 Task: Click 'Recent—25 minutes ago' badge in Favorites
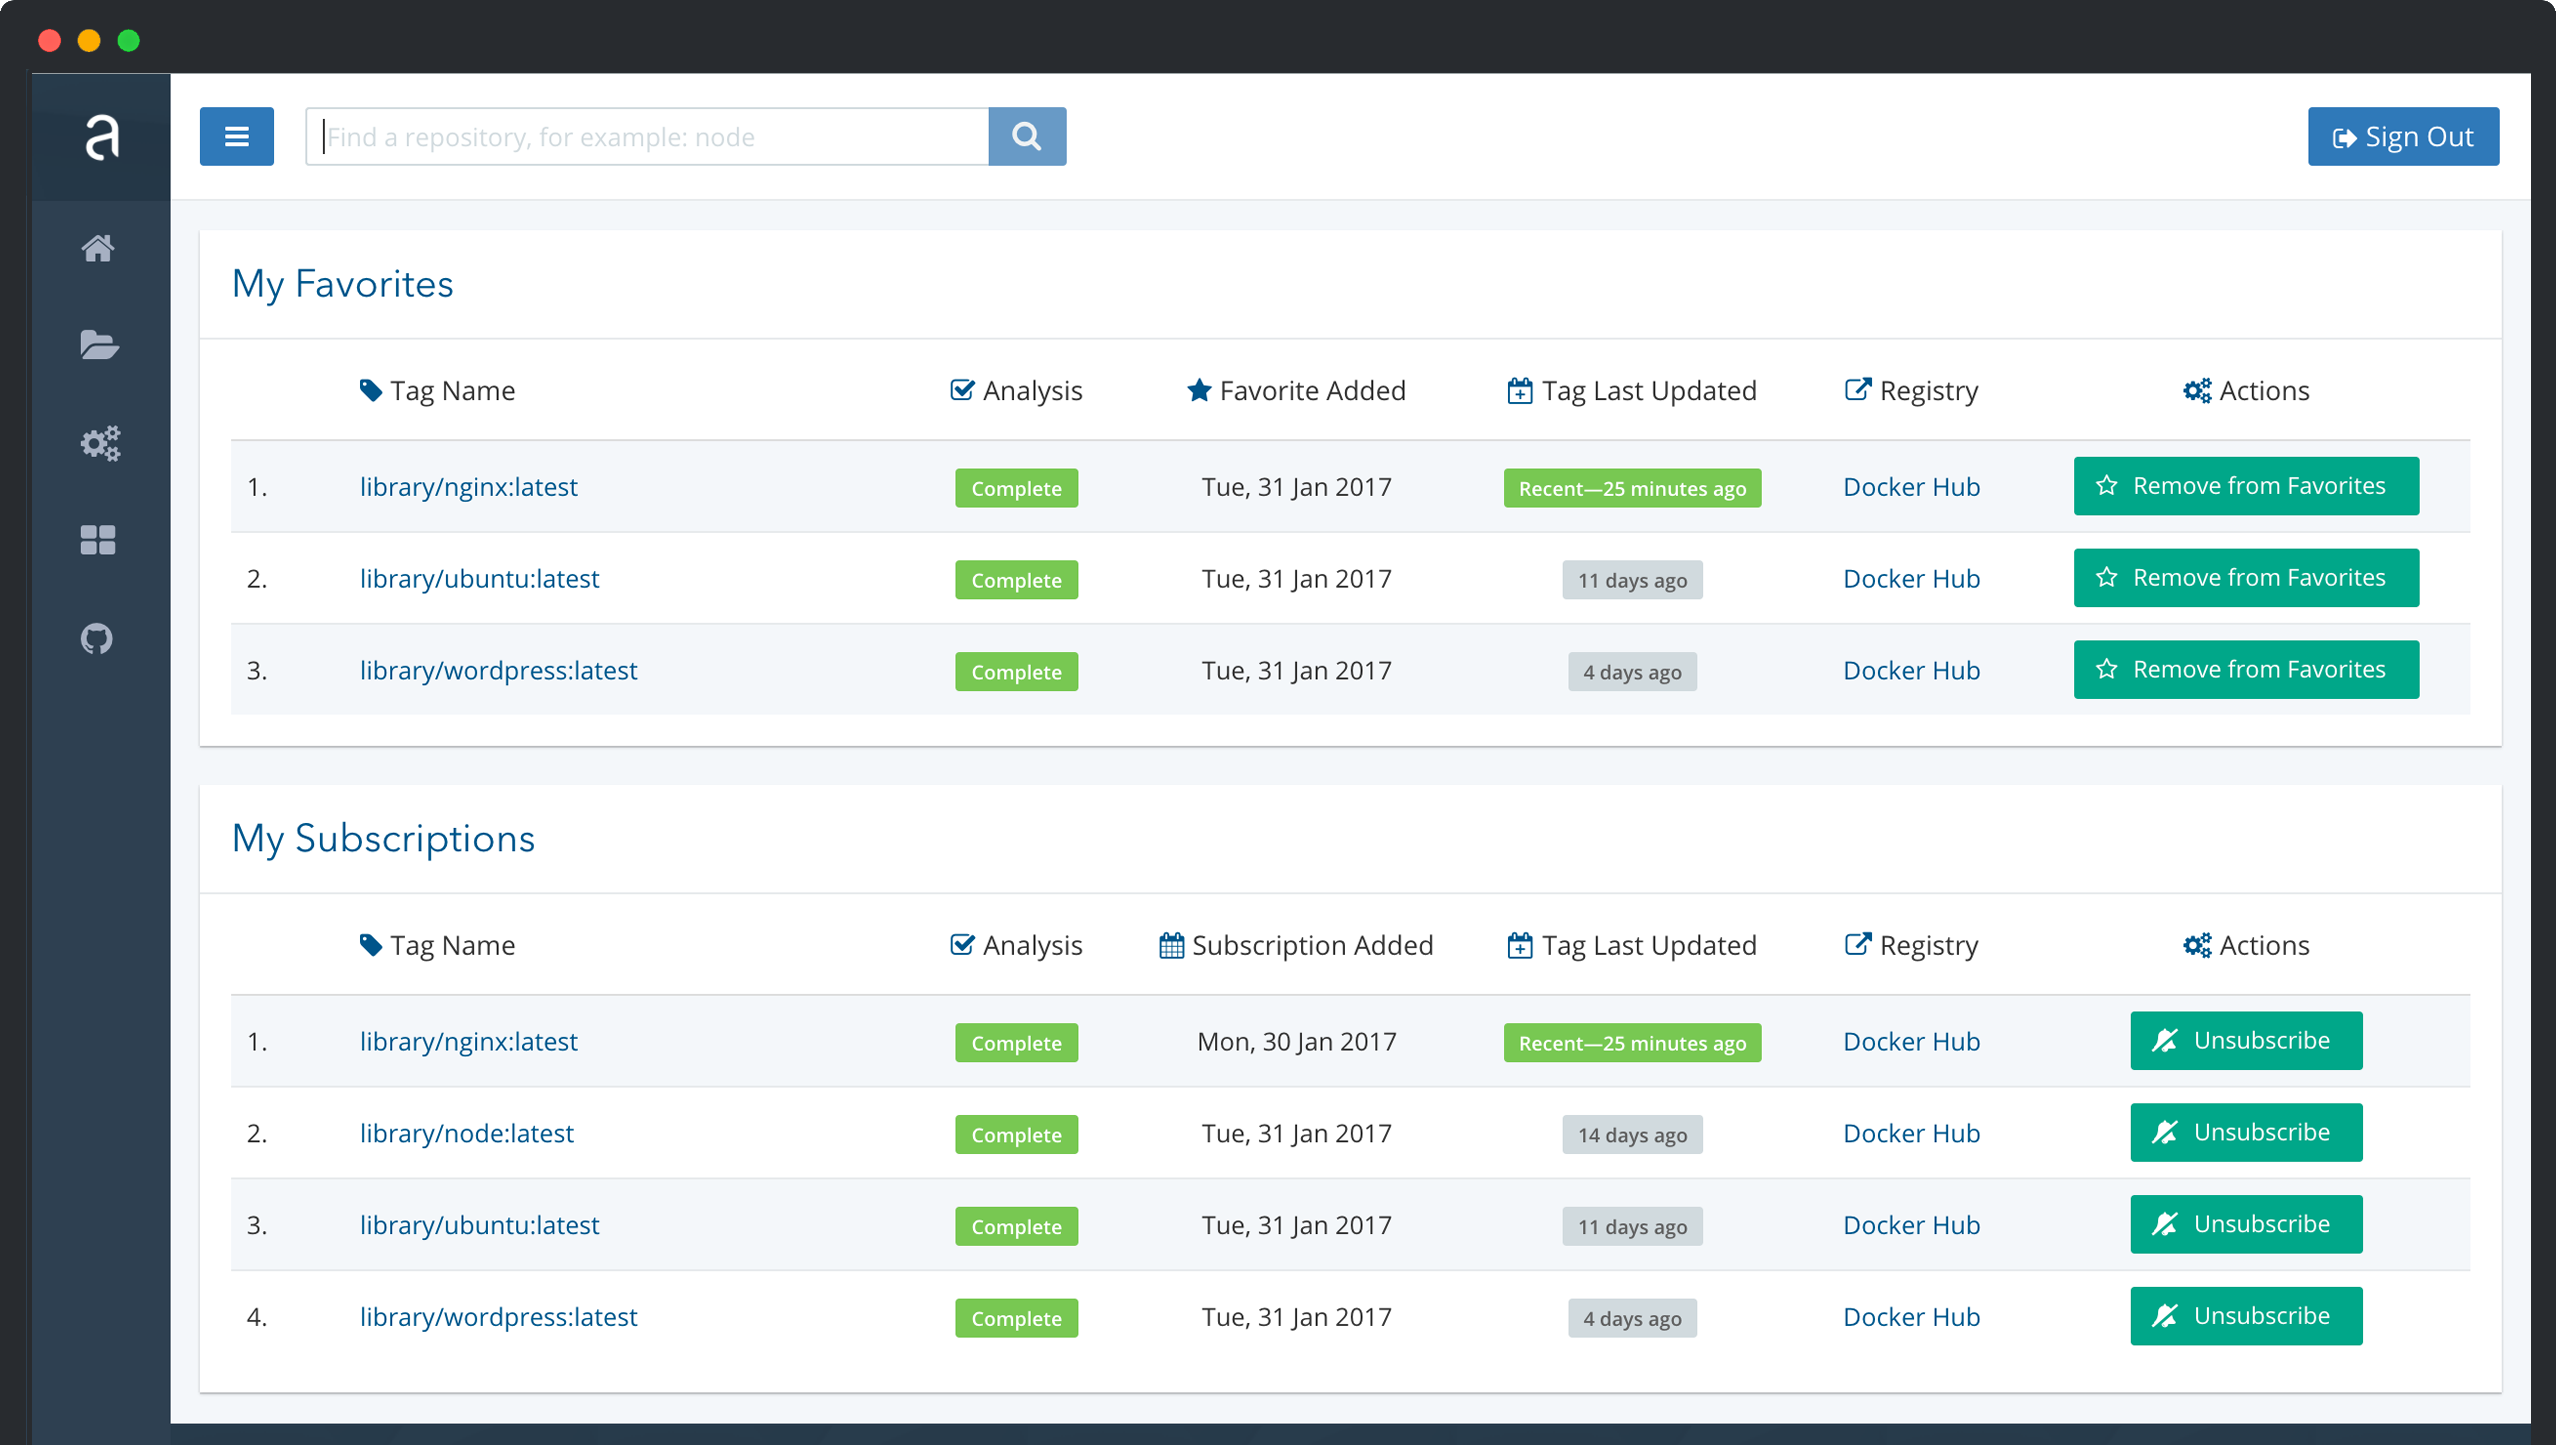click(x=1632, y=488)
